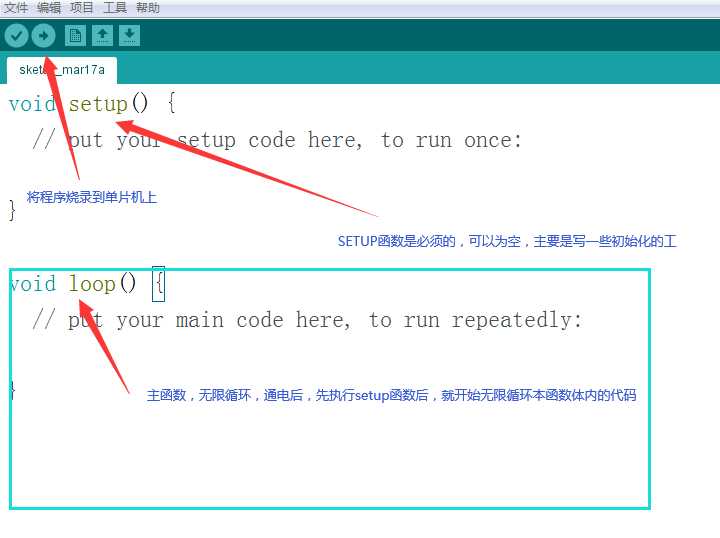Select the sketch_mar17a tab
Image resolution: width=720 pixels, height=538 pixels.
click(x=62, y=70)
